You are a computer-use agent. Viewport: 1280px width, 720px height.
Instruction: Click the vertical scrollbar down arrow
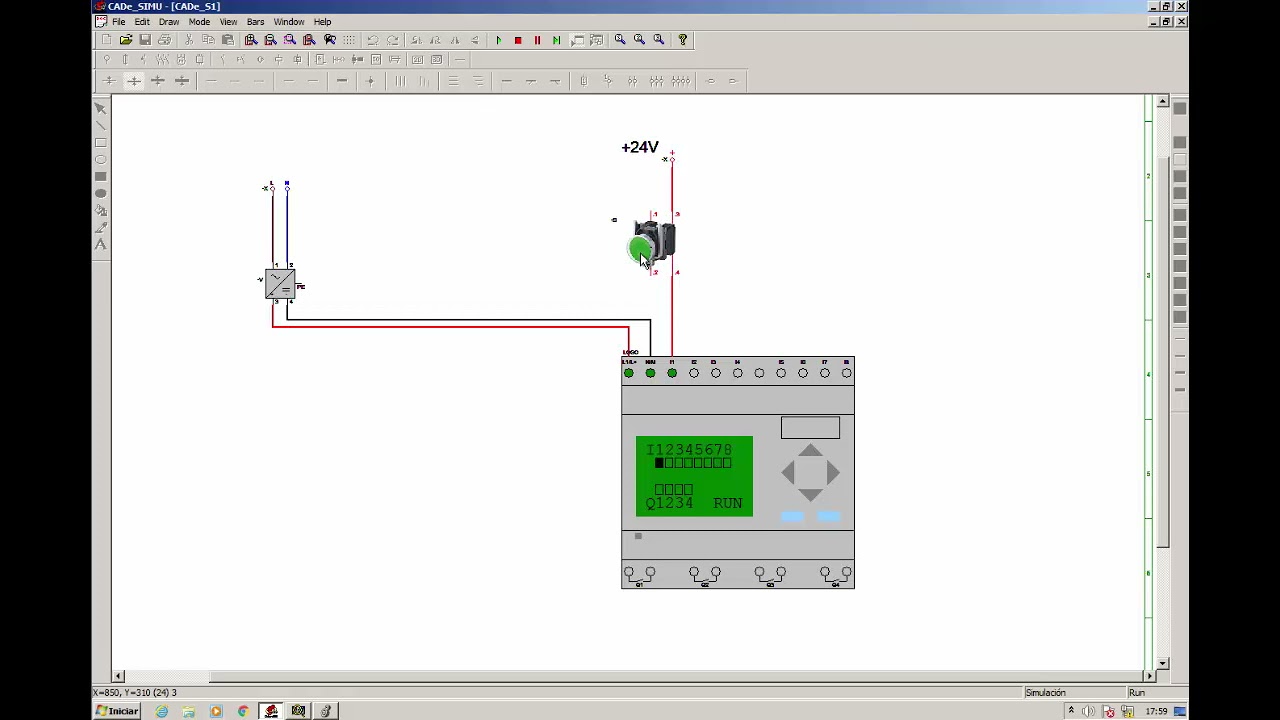[x=1162, y=663]
